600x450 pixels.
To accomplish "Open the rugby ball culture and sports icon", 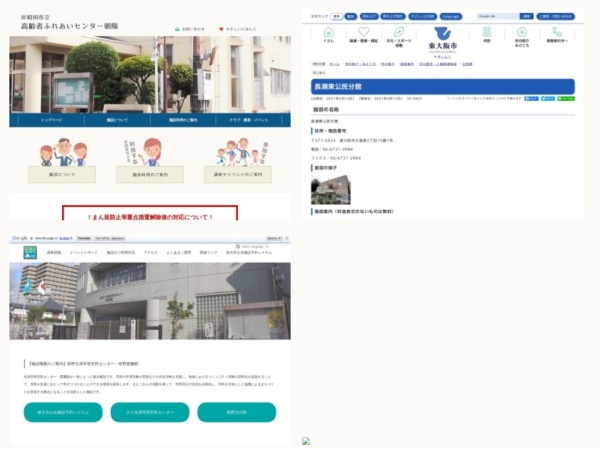I will coord(399,31).
